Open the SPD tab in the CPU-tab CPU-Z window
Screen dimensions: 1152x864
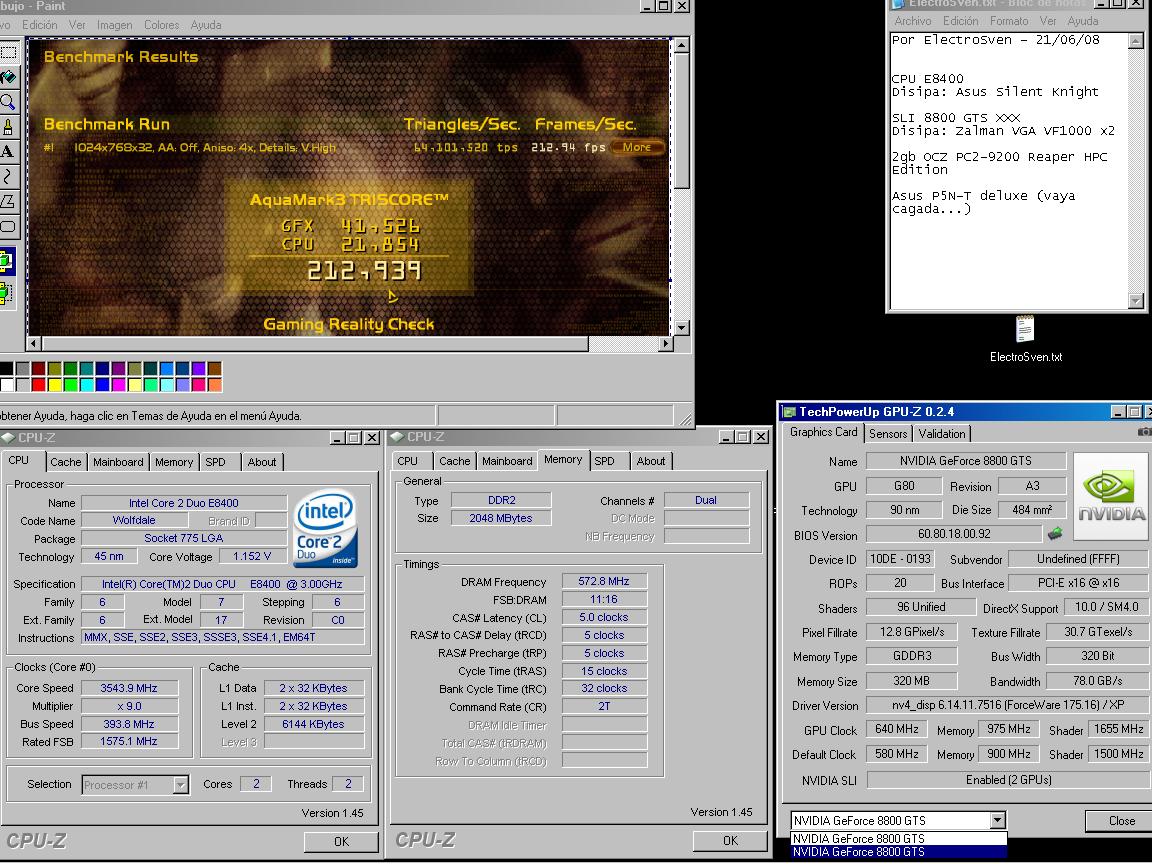click(215, 462)
